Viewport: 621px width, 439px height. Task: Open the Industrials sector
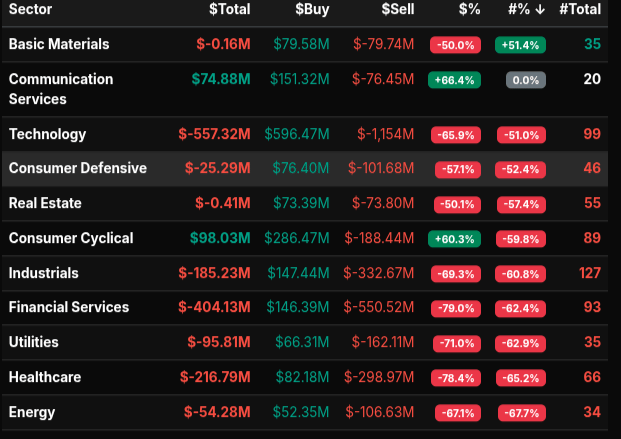pyautogui.click(x=43, y=273)
